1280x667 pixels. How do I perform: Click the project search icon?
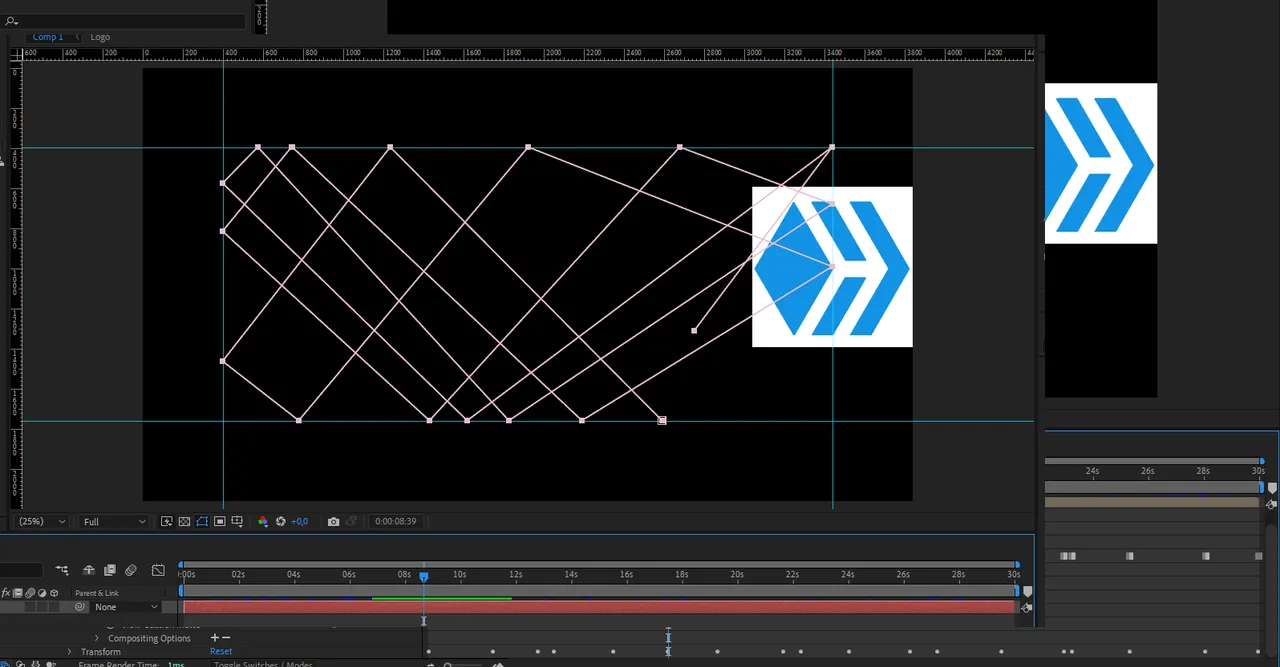[x=11, y=21]
